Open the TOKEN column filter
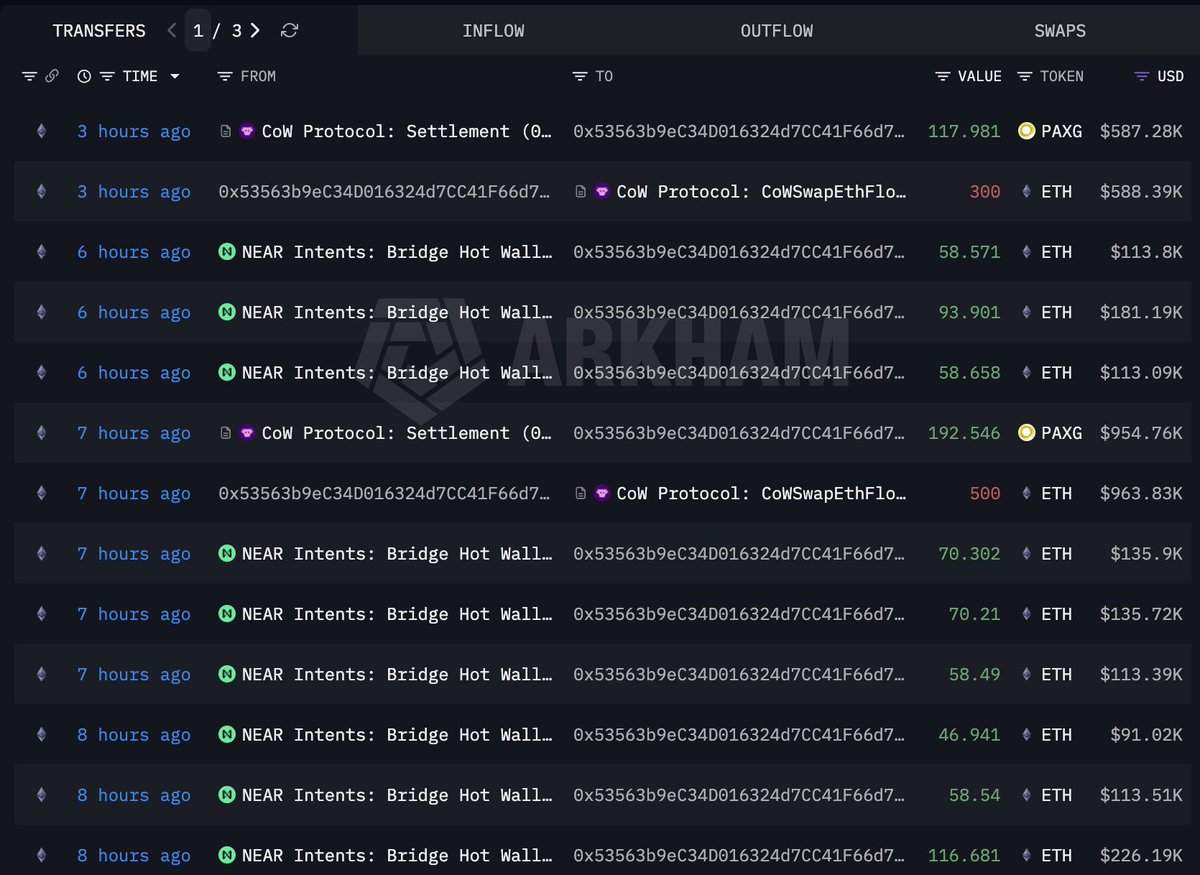 click(1025, 76)
